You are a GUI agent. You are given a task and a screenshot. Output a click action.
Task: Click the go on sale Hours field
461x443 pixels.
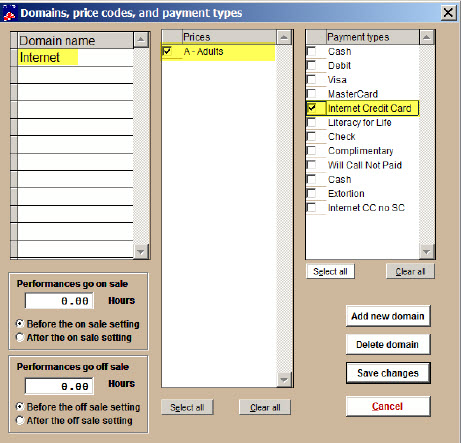pyautogui.click(x=59, y=301)
